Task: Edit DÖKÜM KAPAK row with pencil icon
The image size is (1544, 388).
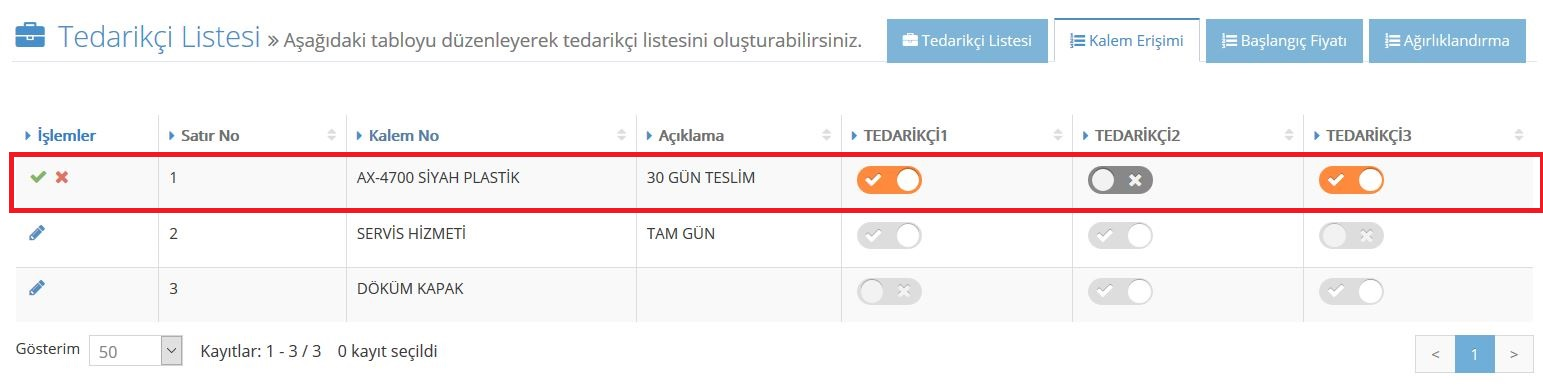Action: coord(38,287)
